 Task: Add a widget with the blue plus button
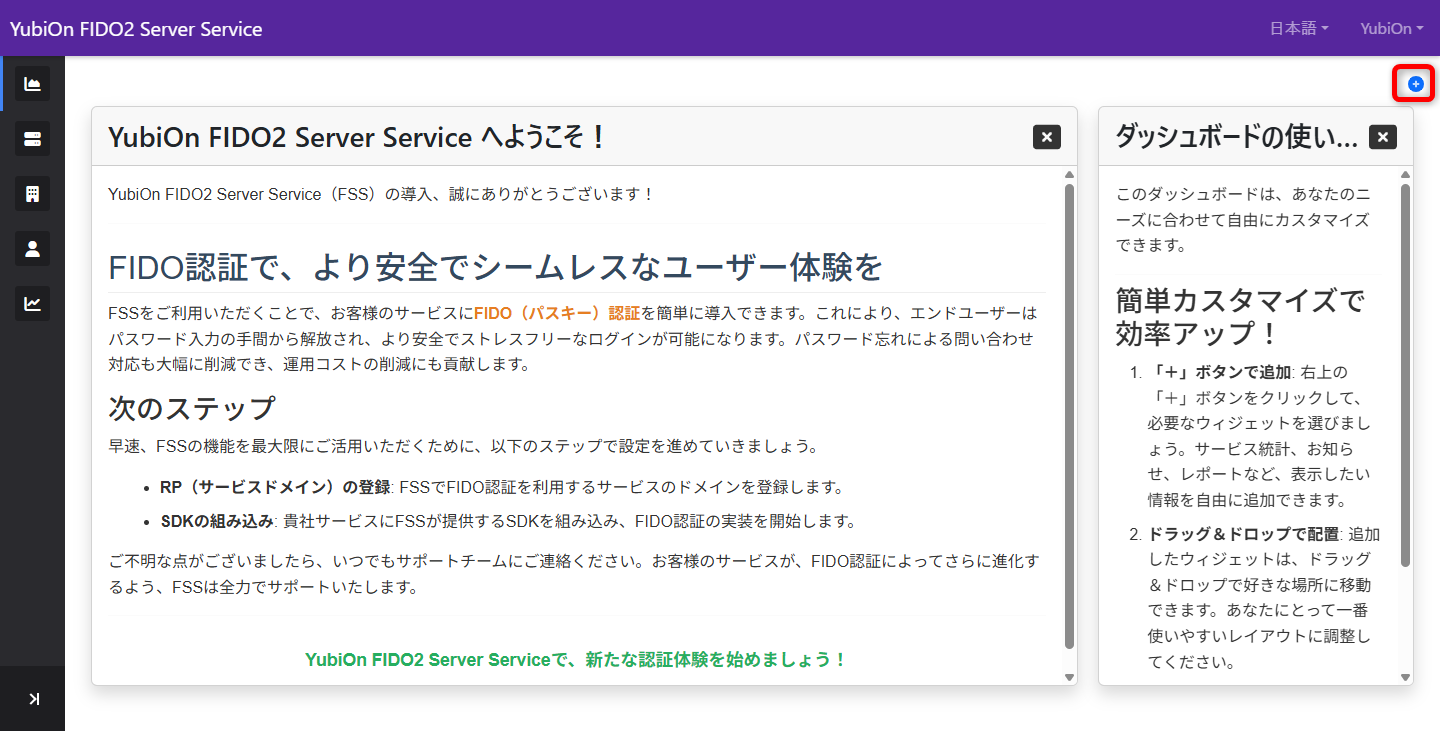[1415, 84]
